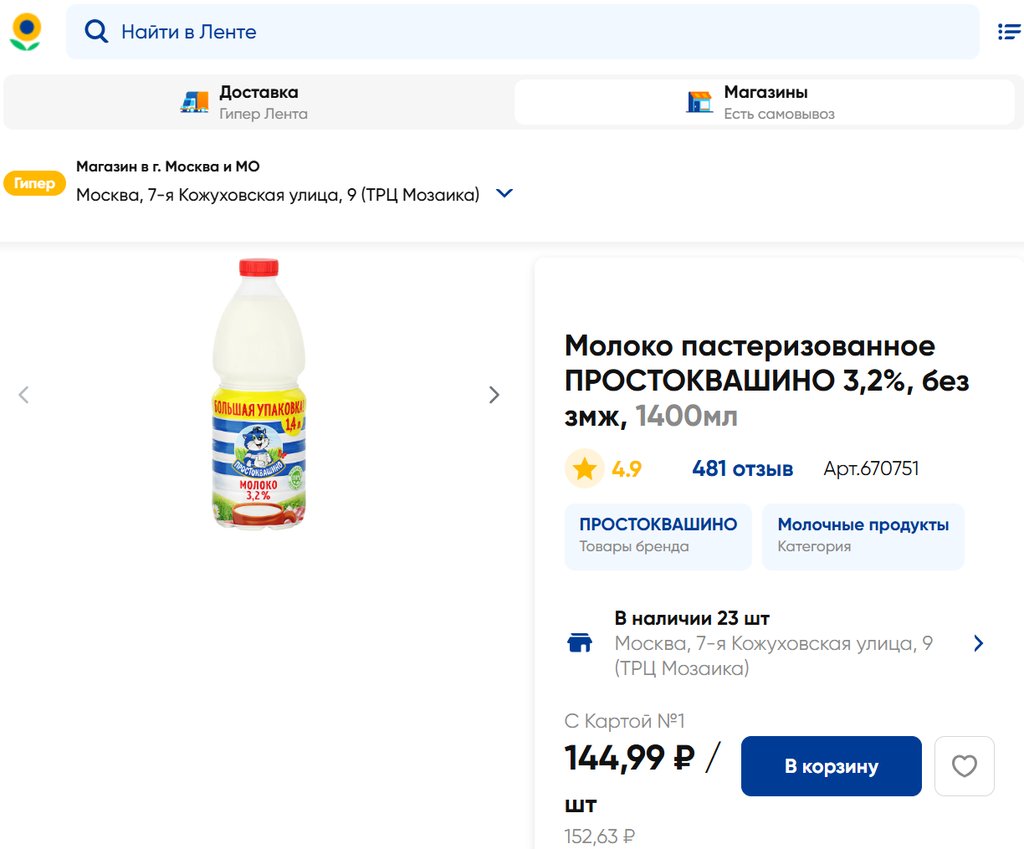Open the 481 отзыв reviews link
Screen dimensions: 1024x849
point(742,469)
